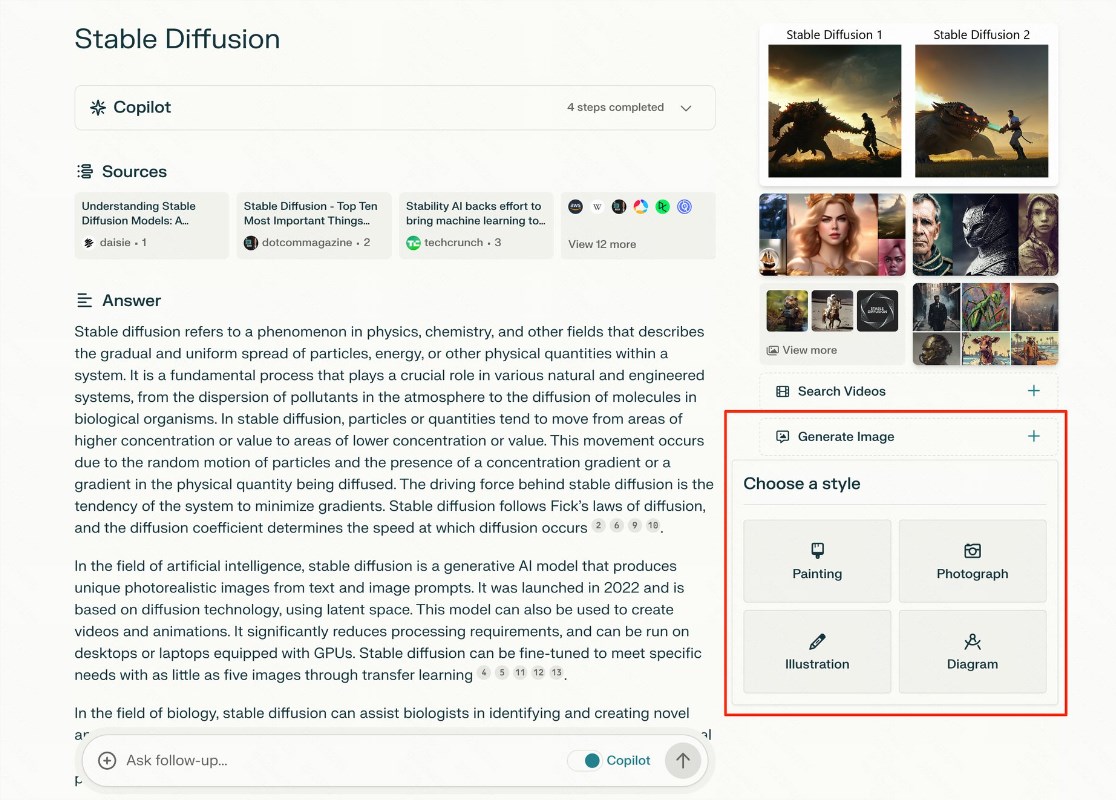The width and height of the screenshot is (1116, 800).
Task: Click View more images
Action: point(802,350)
